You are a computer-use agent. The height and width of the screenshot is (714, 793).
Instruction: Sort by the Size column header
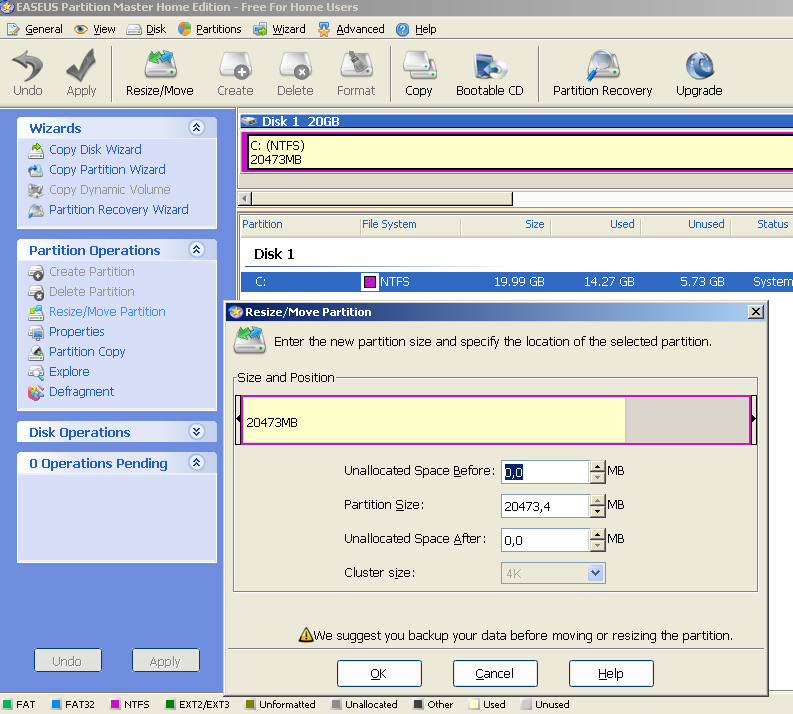pyautogui.click(x=506, y=225)
